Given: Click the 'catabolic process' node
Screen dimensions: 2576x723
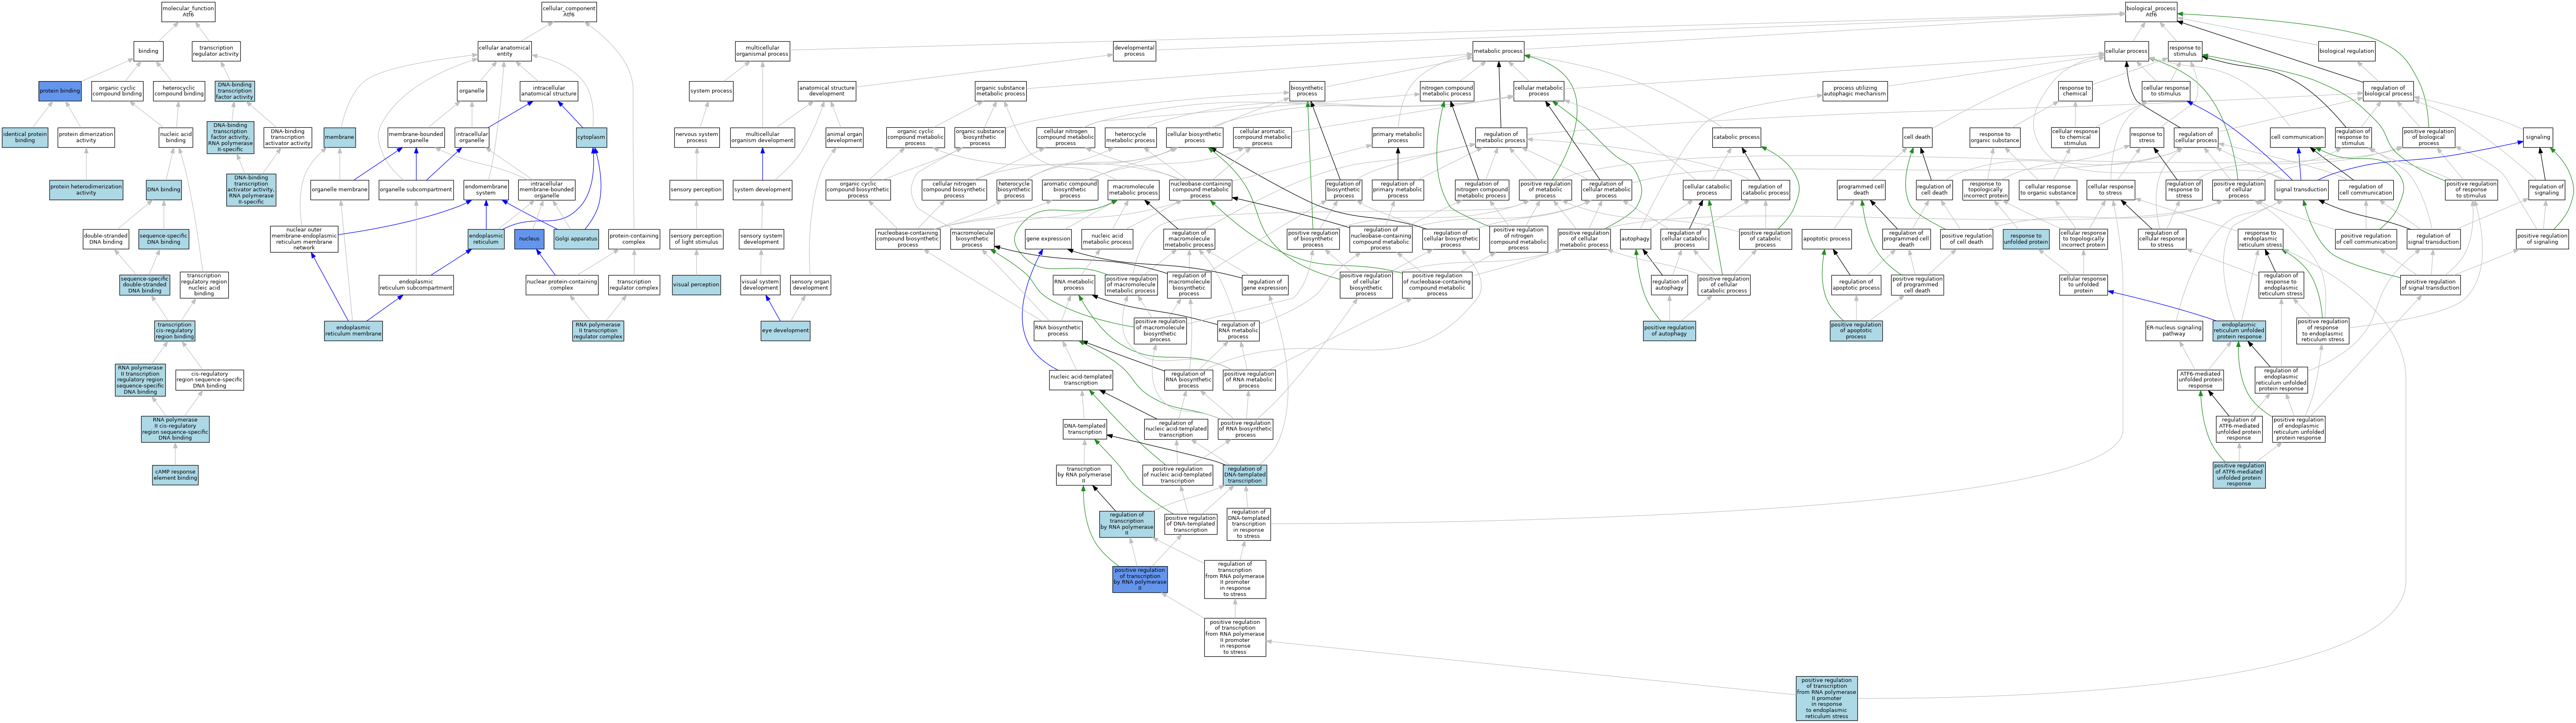Looking at the screenshot, I should point(1736,138).
